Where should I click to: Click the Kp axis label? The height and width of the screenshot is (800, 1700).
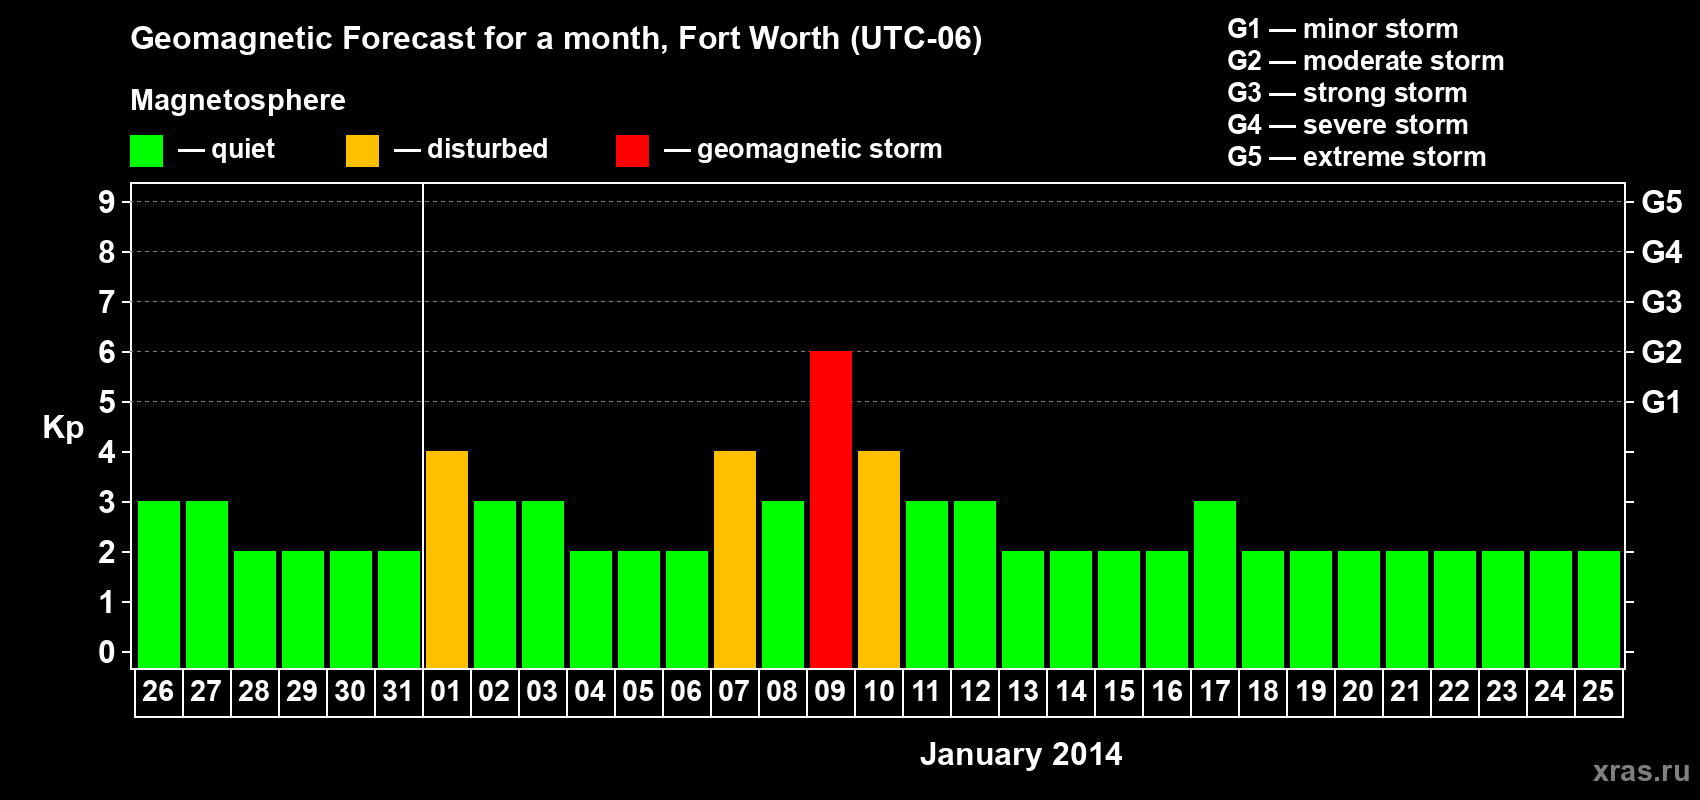point(63,428)
